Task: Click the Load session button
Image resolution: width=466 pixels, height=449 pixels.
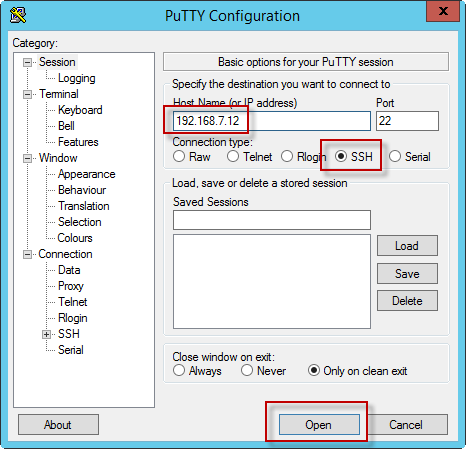Action: click(x=407, y=246)
